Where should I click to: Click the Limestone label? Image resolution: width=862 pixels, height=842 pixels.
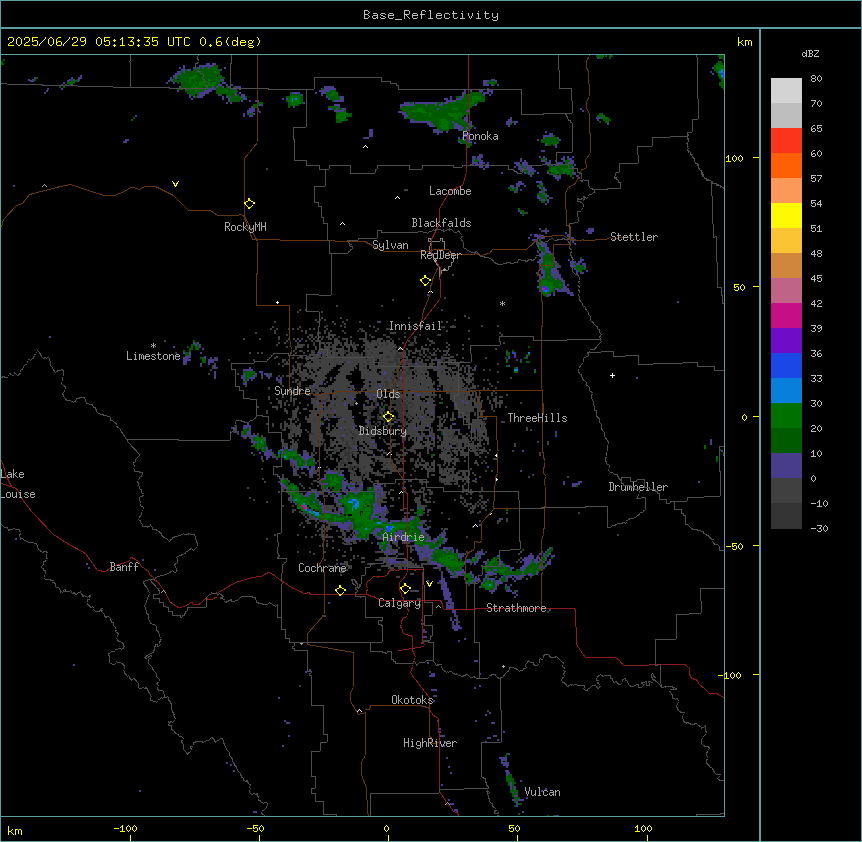pyautogui.click(x=153, y=356)
